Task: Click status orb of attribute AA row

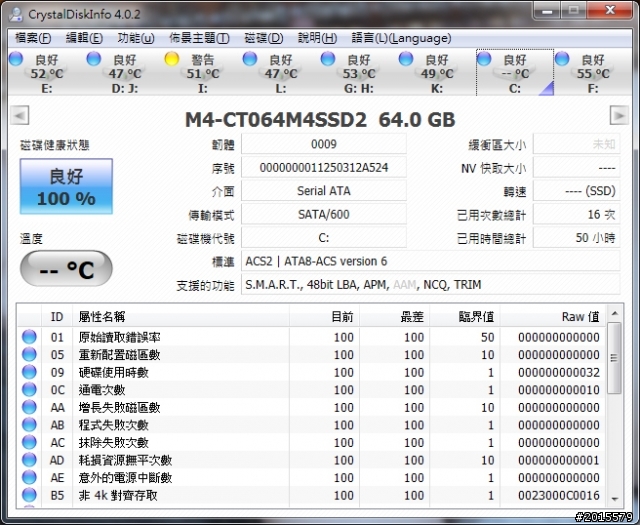Action: tap(29, 407)
